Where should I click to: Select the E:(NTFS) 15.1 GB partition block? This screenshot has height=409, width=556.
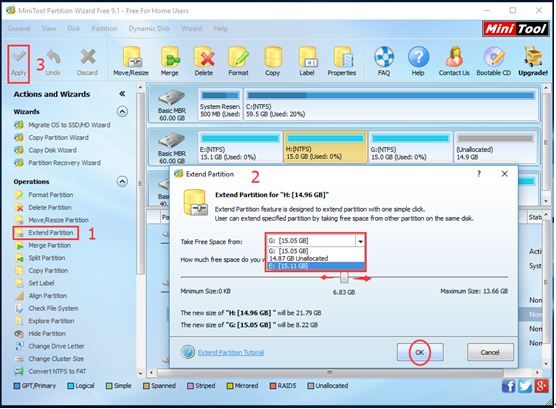240,148
